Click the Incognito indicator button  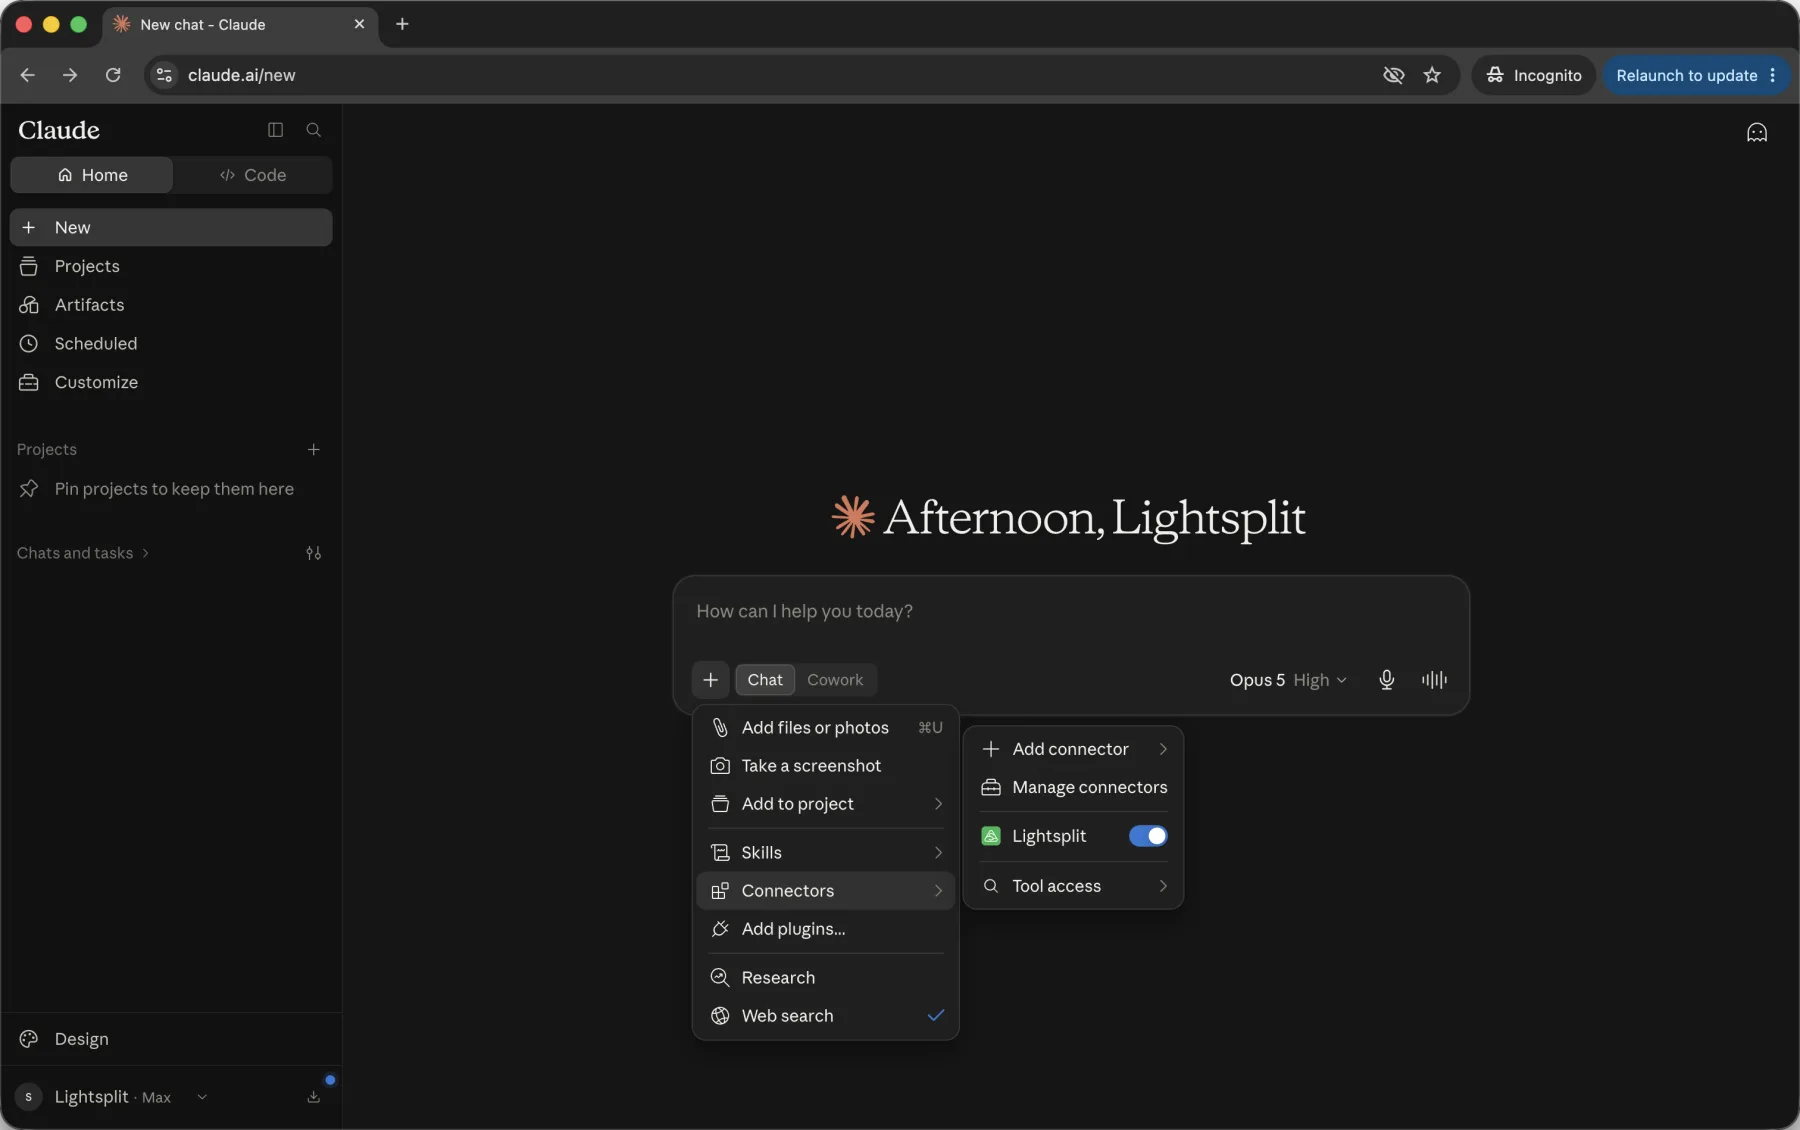[x=1533, y=75]
